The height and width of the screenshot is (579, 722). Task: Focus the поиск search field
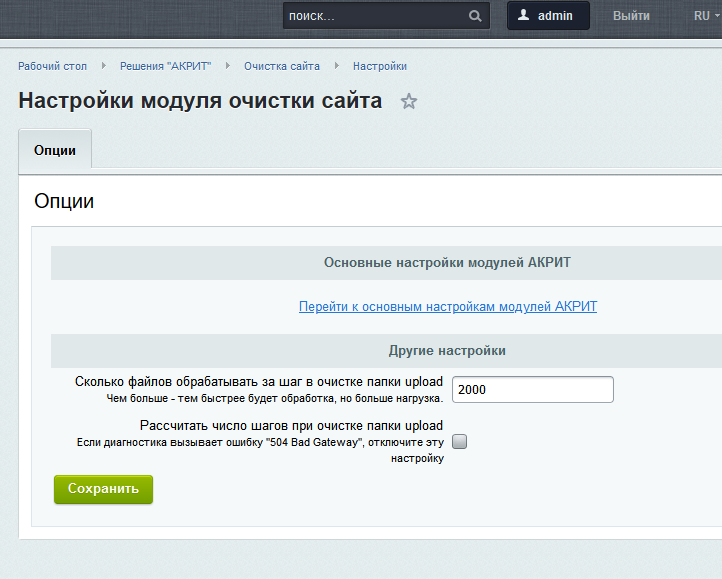[x=375, y=16]
